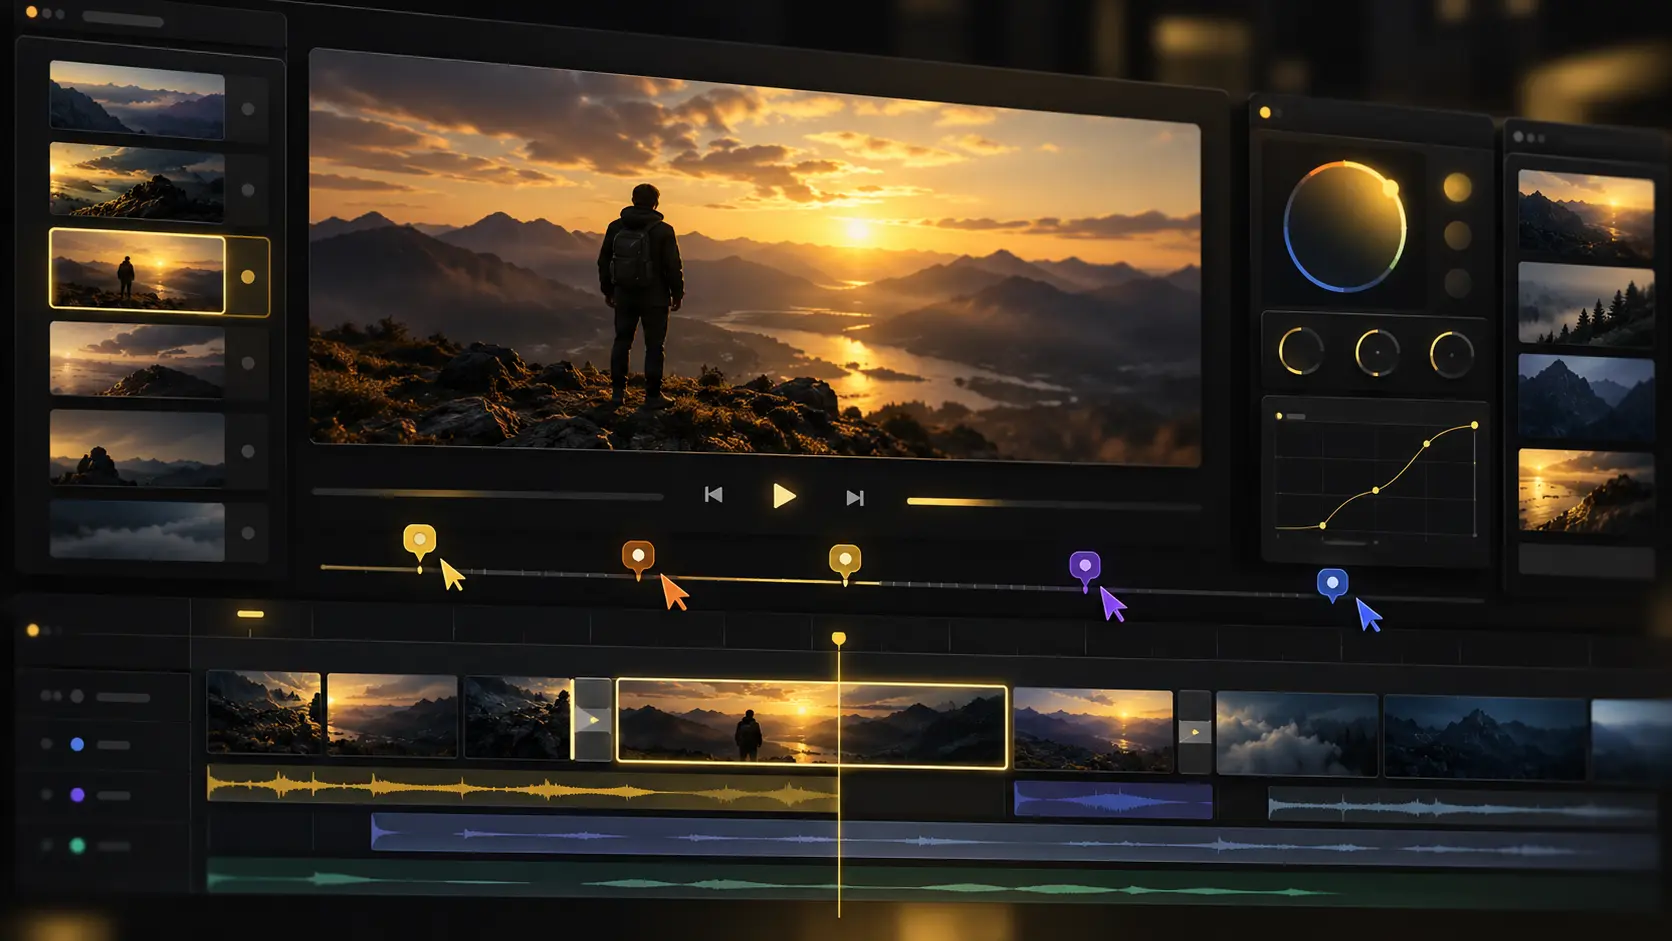Image resolution: width=1672 pixels, height=941 pixels.
Task: Click the transition icon before the cloud clip
Action: coord(1194,732)
